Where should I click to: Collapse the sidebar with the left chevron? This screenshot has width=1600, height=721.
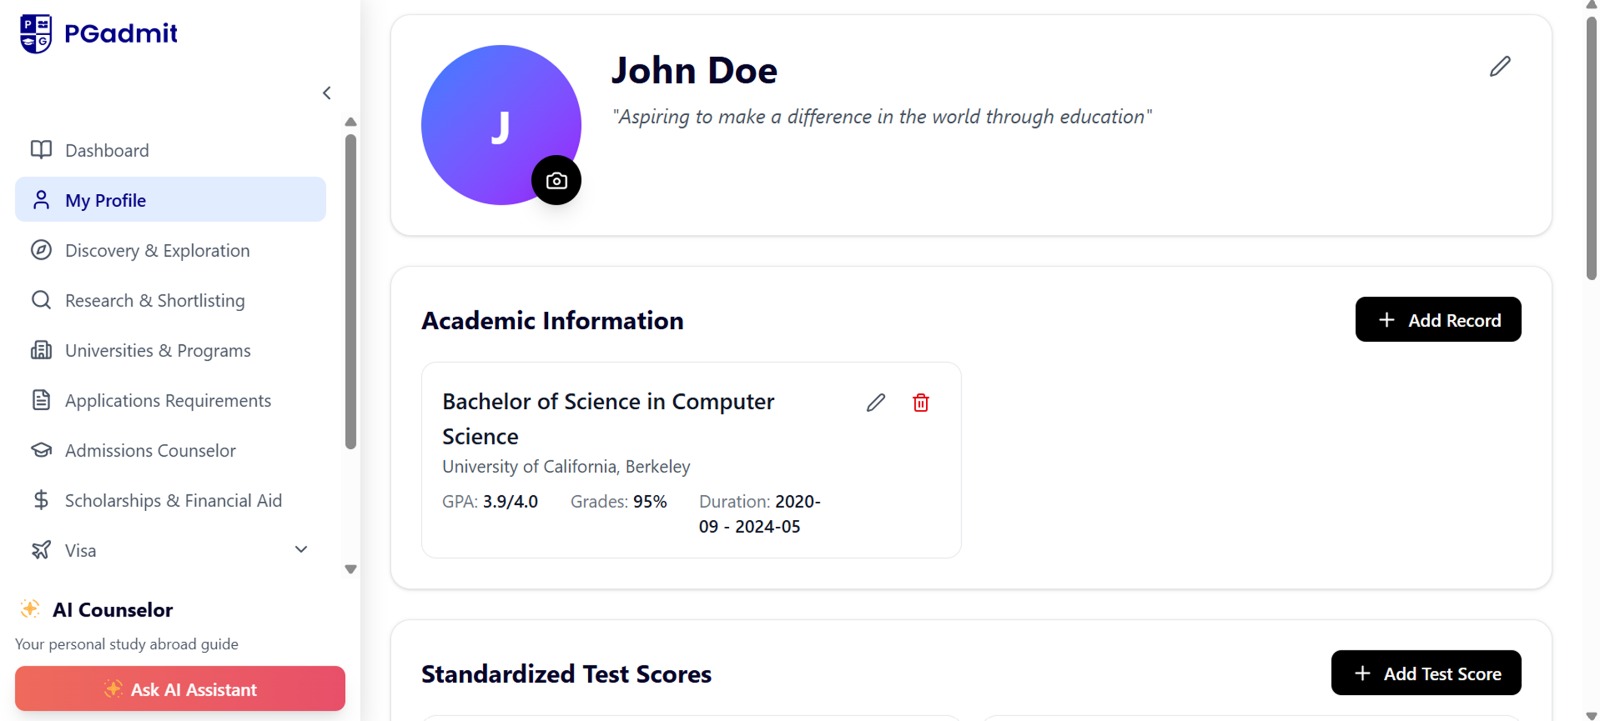pyautogui.click(x=327, y=93)
